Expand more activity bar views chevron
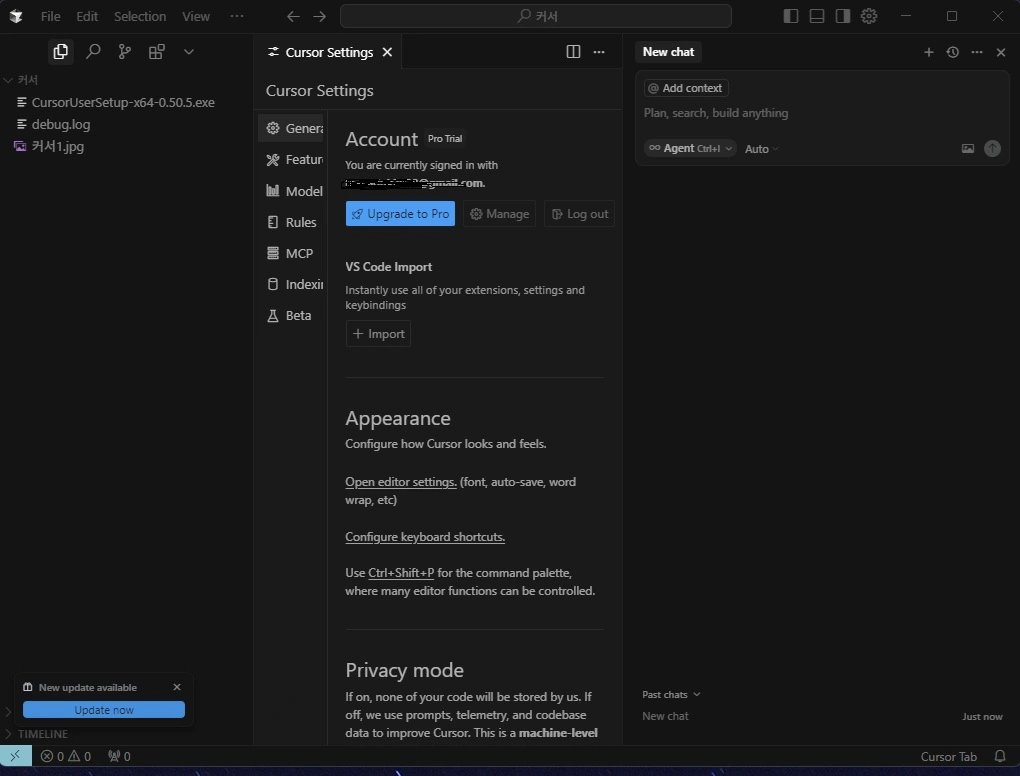The width and height of the screenshot is (1020, 776). [189, 51]
